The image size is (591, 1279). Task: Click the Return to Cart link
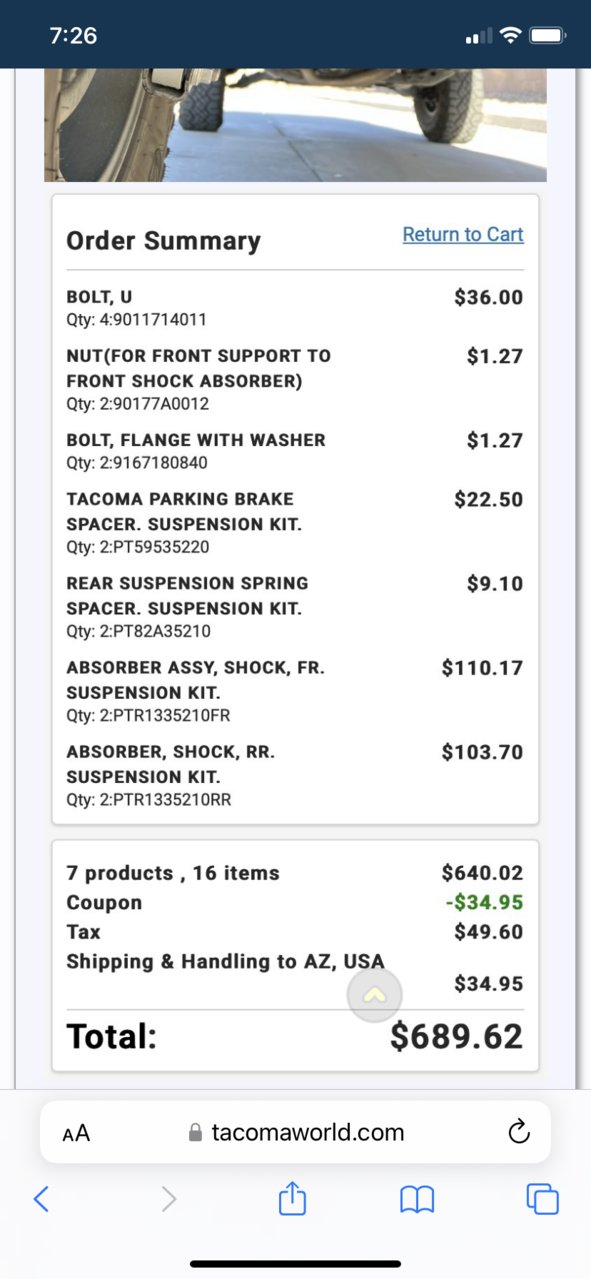[463, 234]
